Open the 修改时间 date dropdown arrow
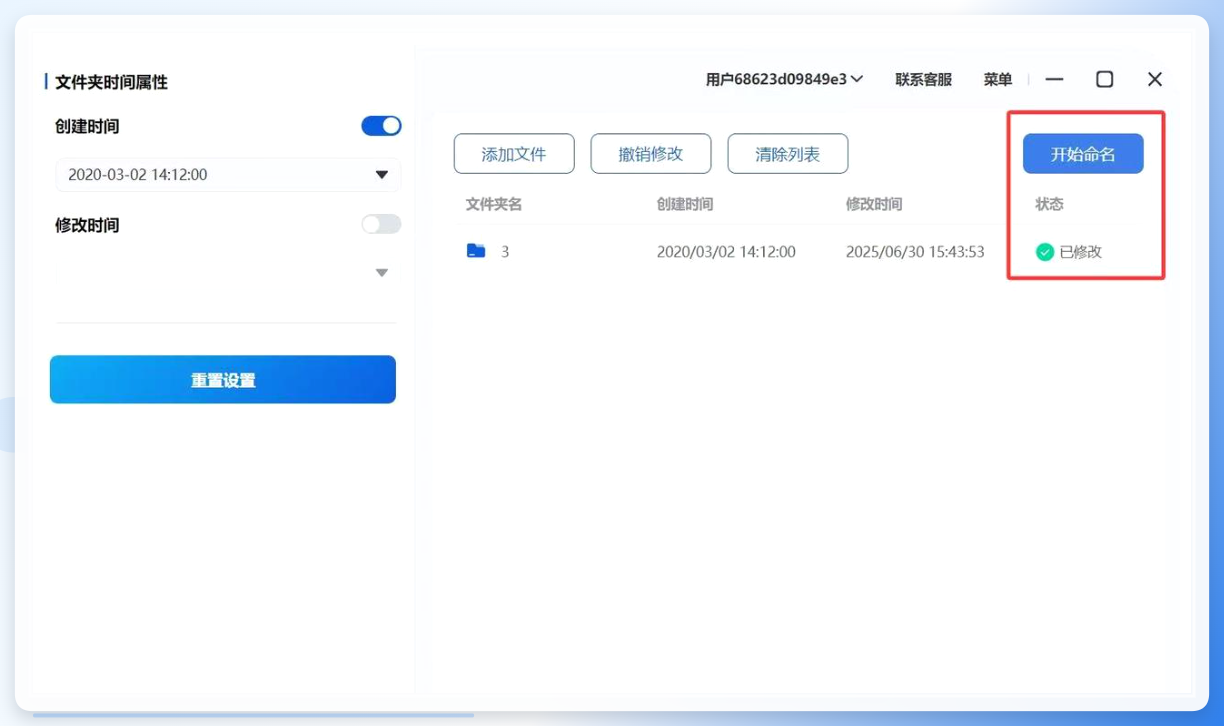 (381, 273)
